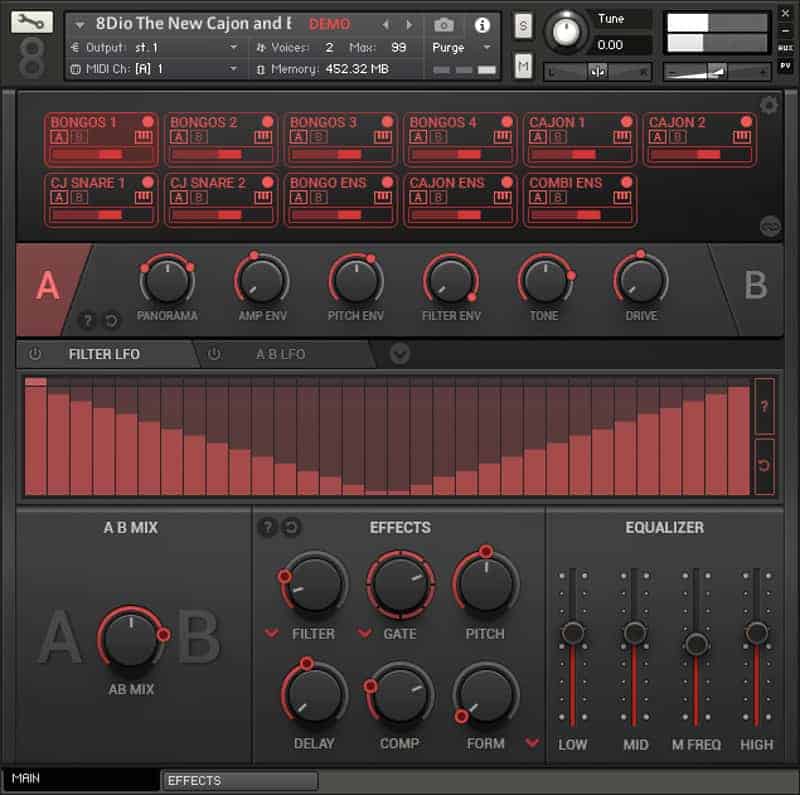
Task: Click the LOW equalizer slider handle
Action: (572, 633)
